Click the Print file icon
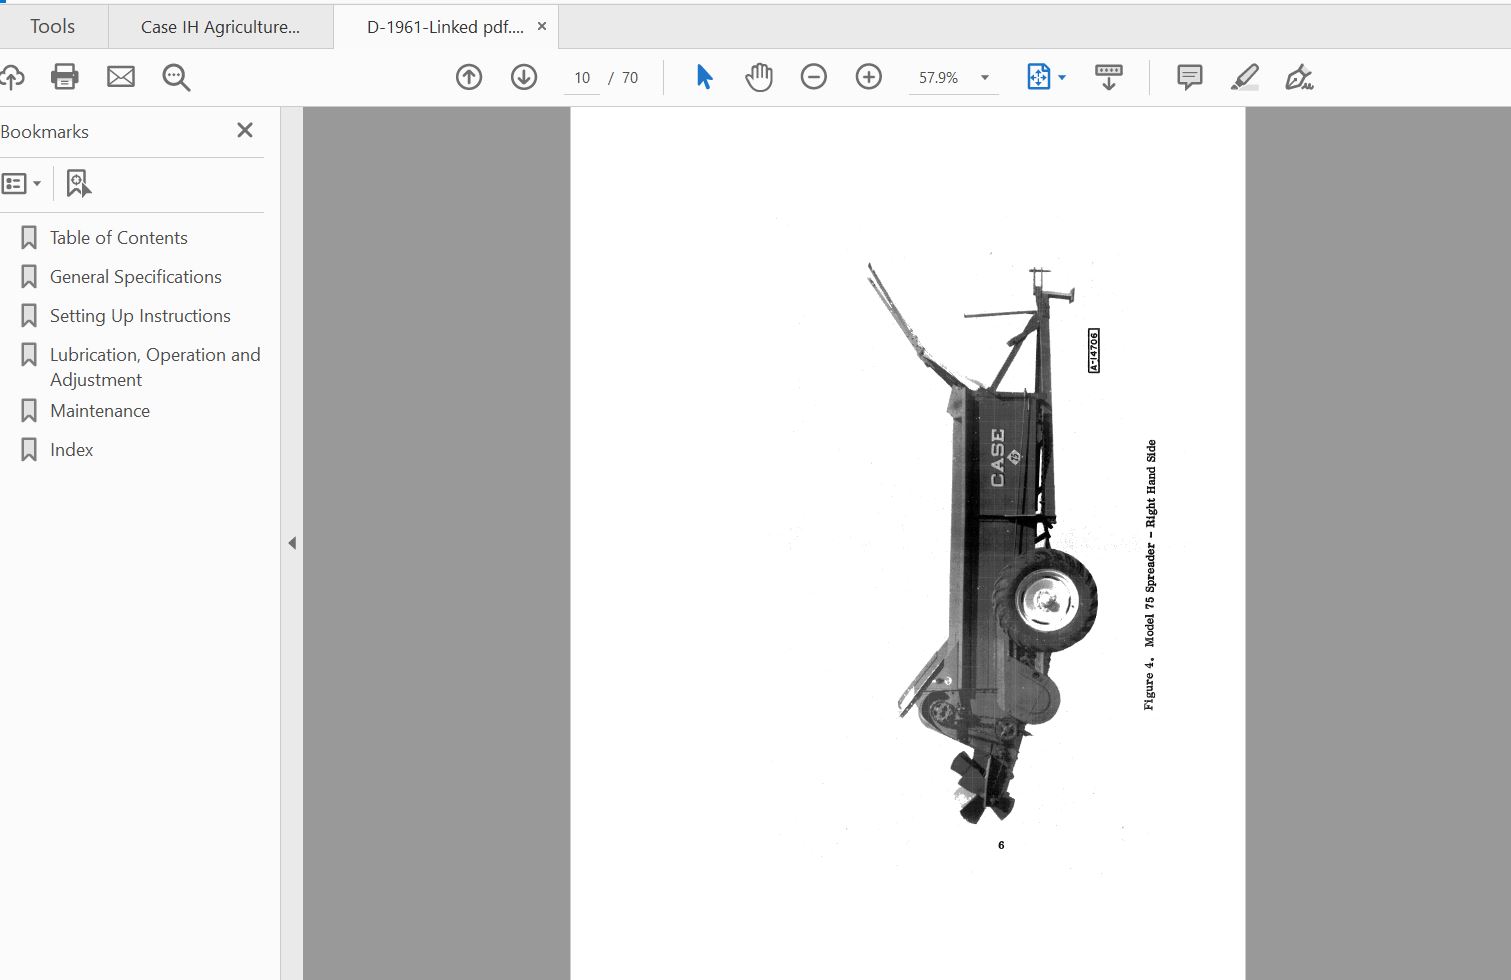The height and width of the screenshot is (980, 1511). pyautogui.click(x=65, y=77)
